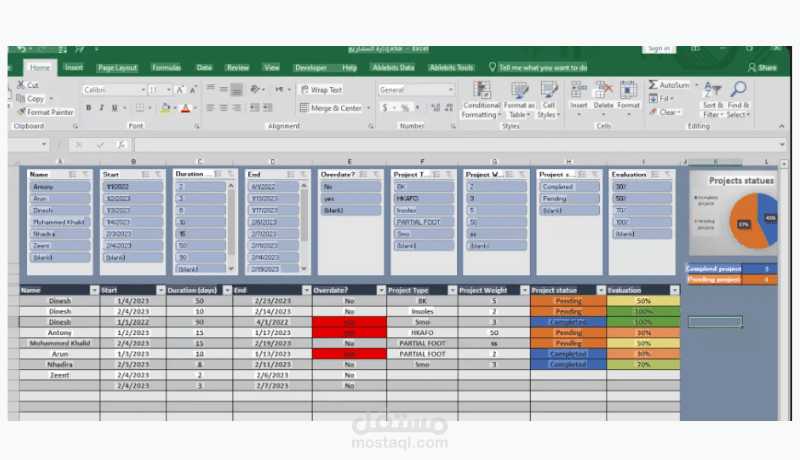Toggle the Dinesh item in Name slicer
This screenshot has width=800, height=460.
(60, 210)
